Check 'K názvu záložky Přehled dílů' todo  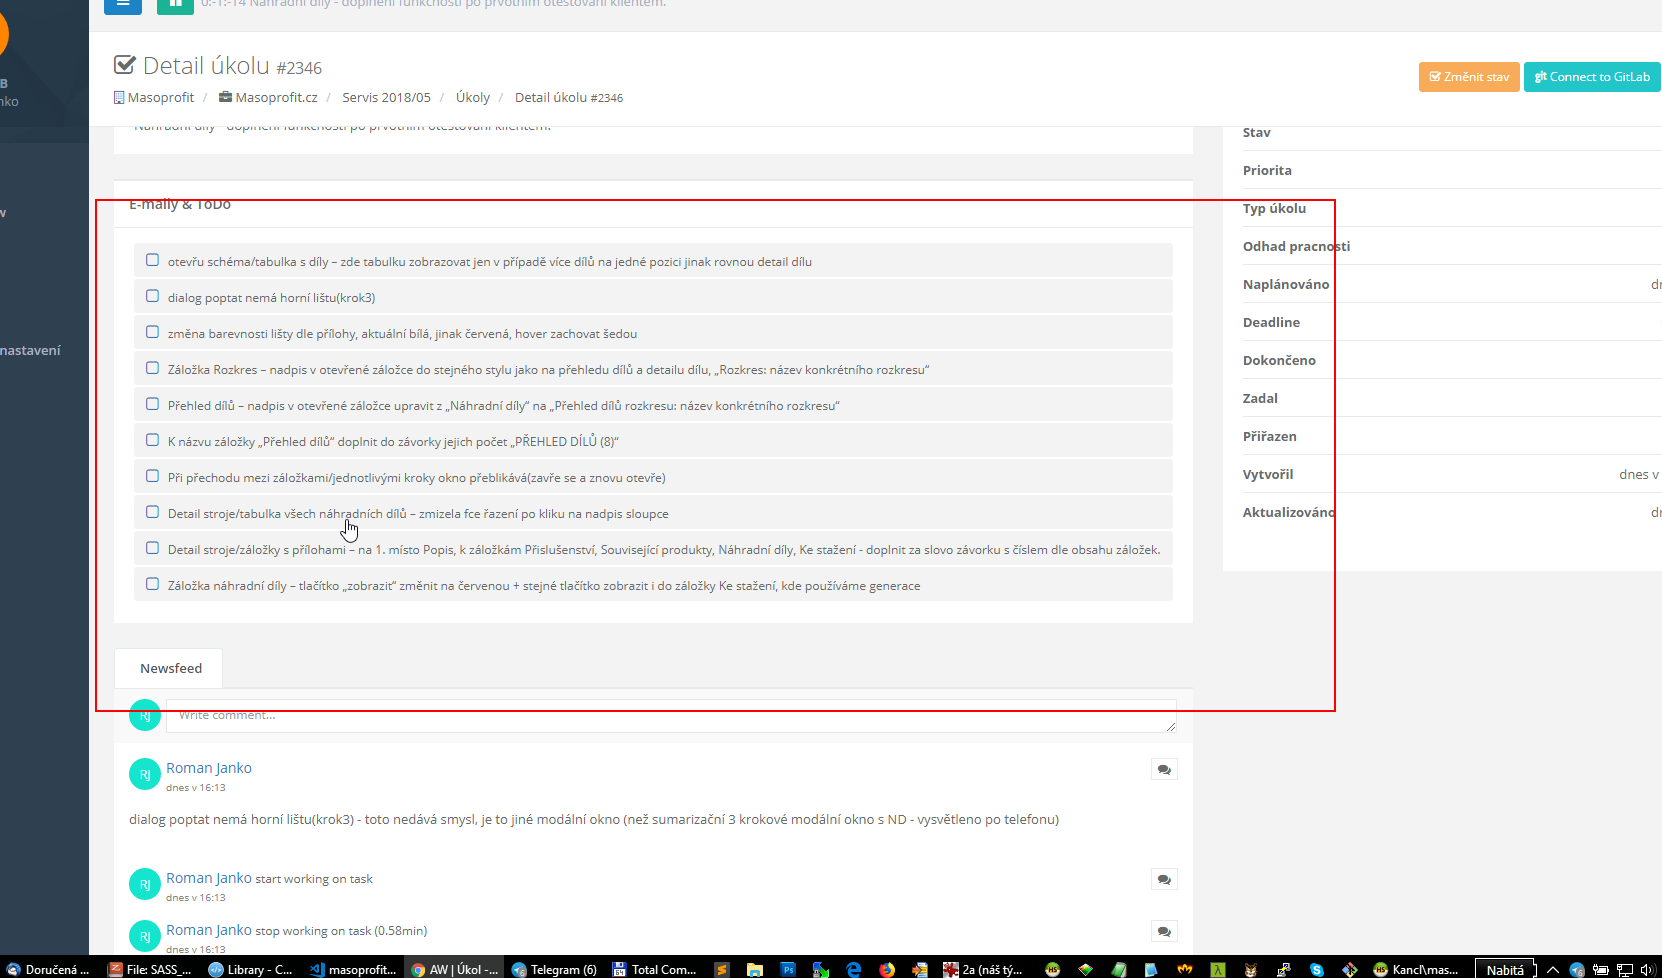tap(152, 440)
